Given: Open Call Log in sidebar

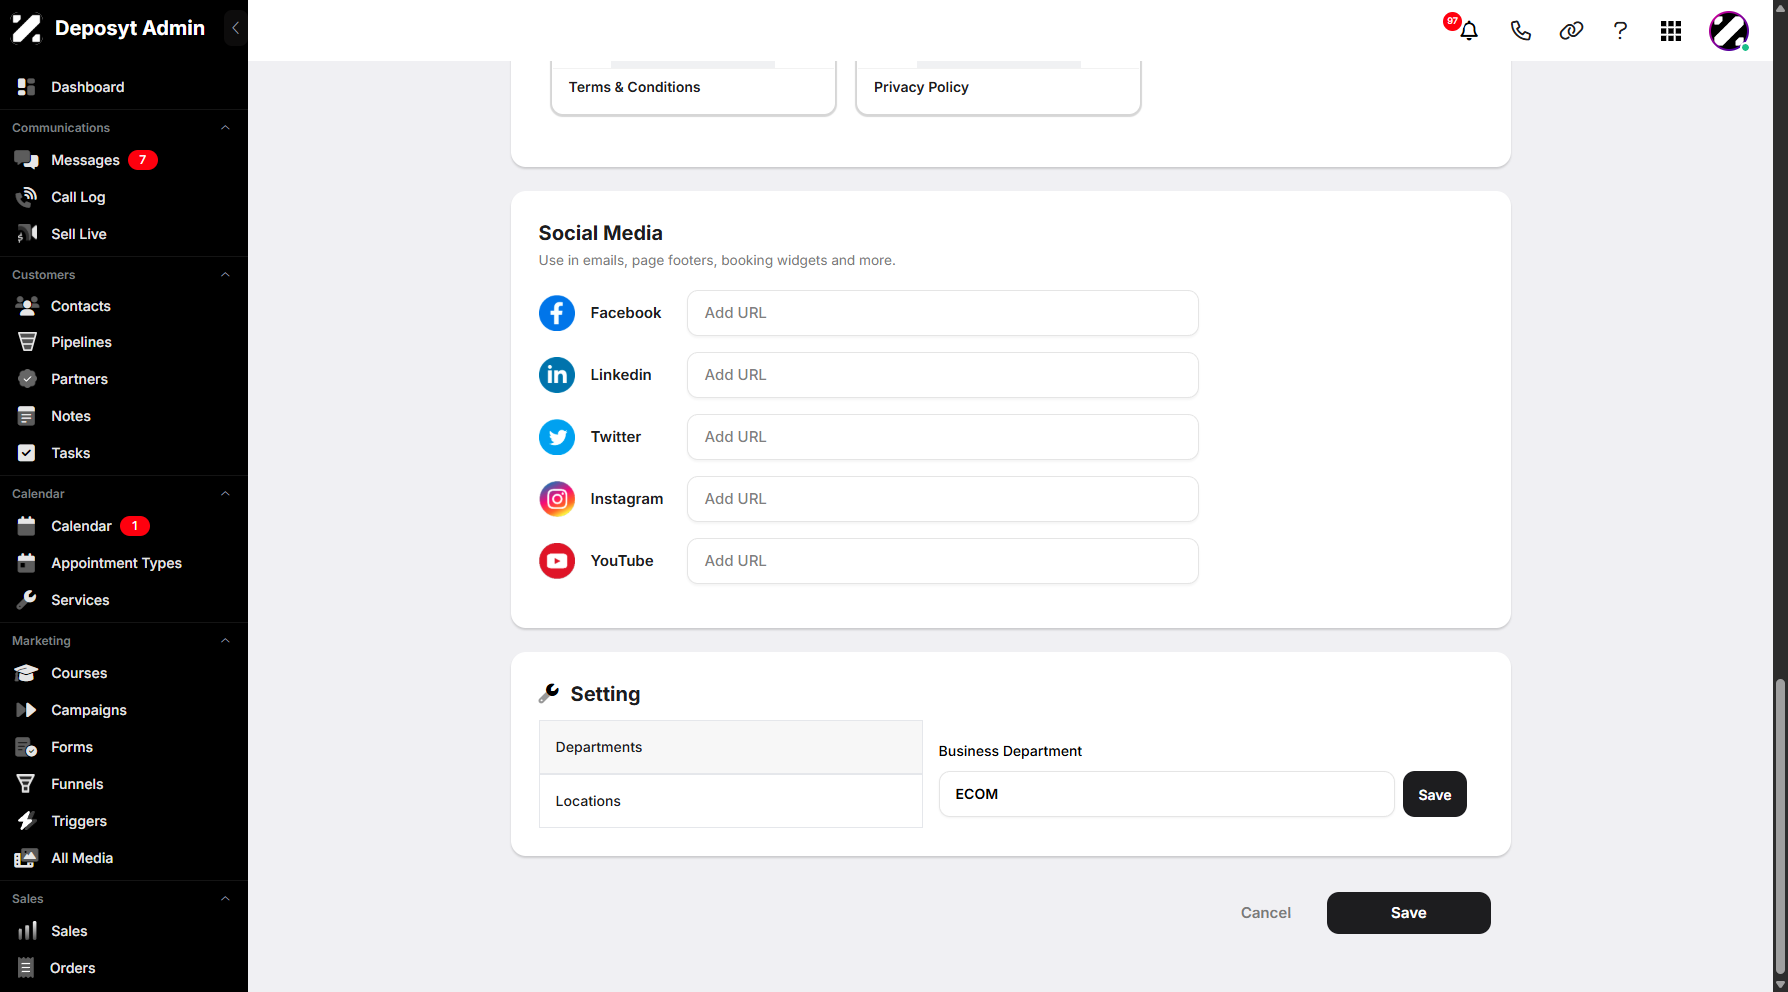Looking at the screenshot, I should 78,197.
